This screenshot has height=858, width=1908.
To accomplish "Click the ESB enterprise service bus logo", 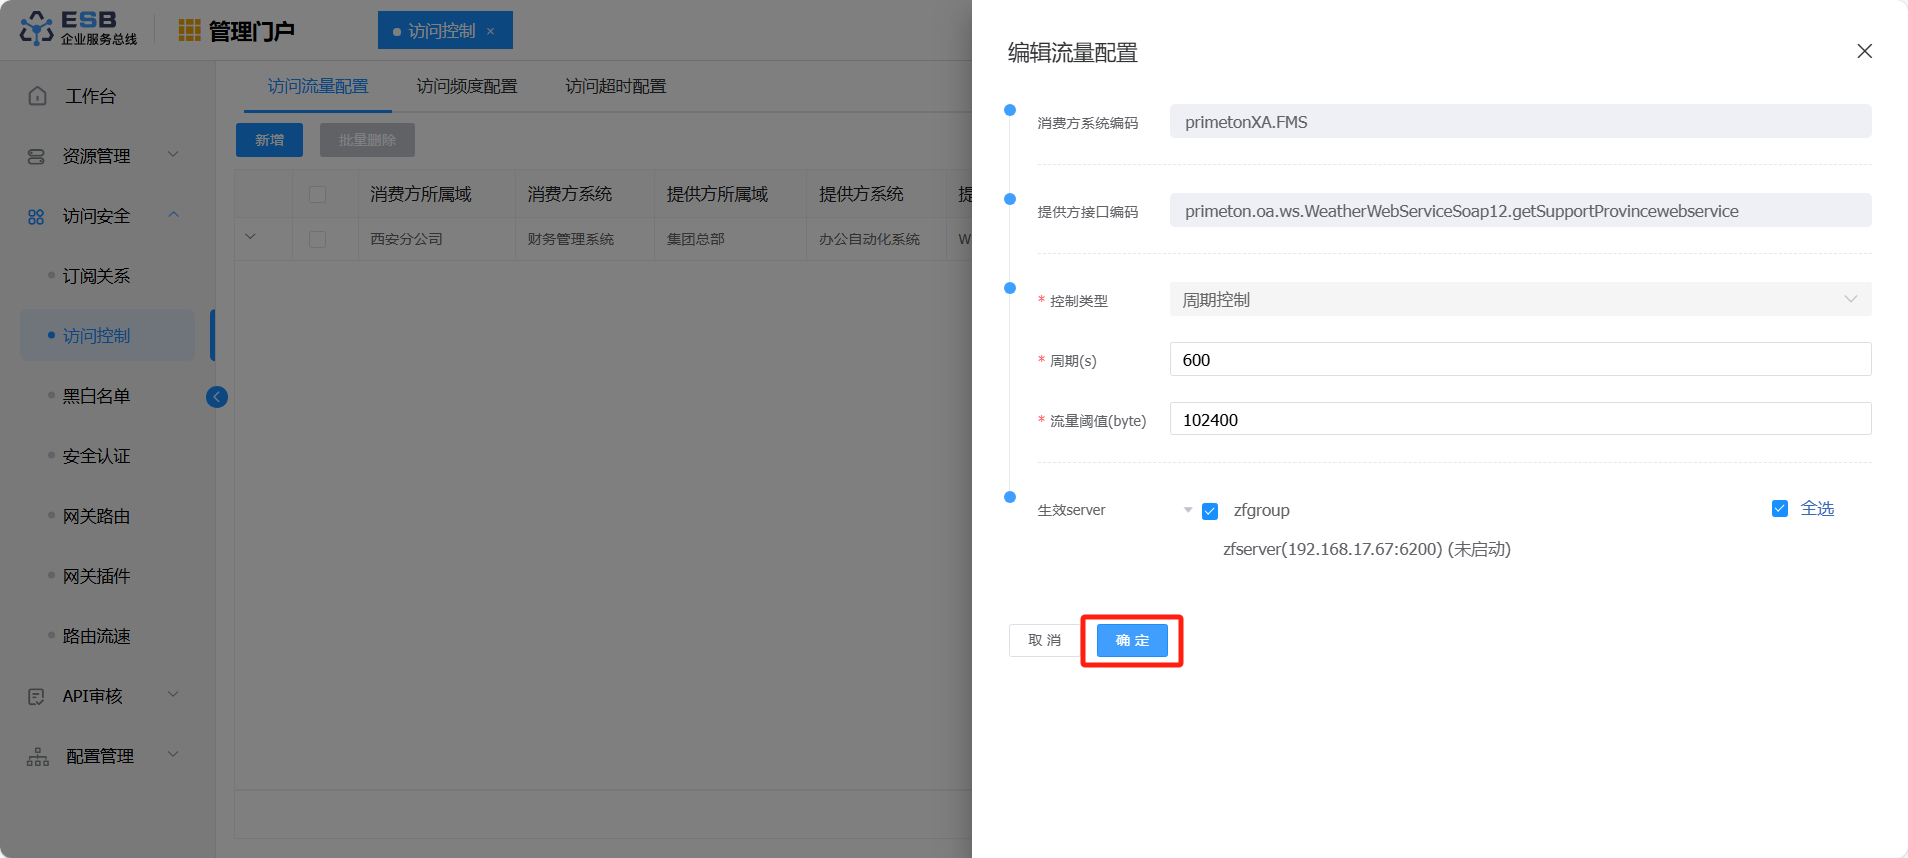I will [x=78, y=28].
